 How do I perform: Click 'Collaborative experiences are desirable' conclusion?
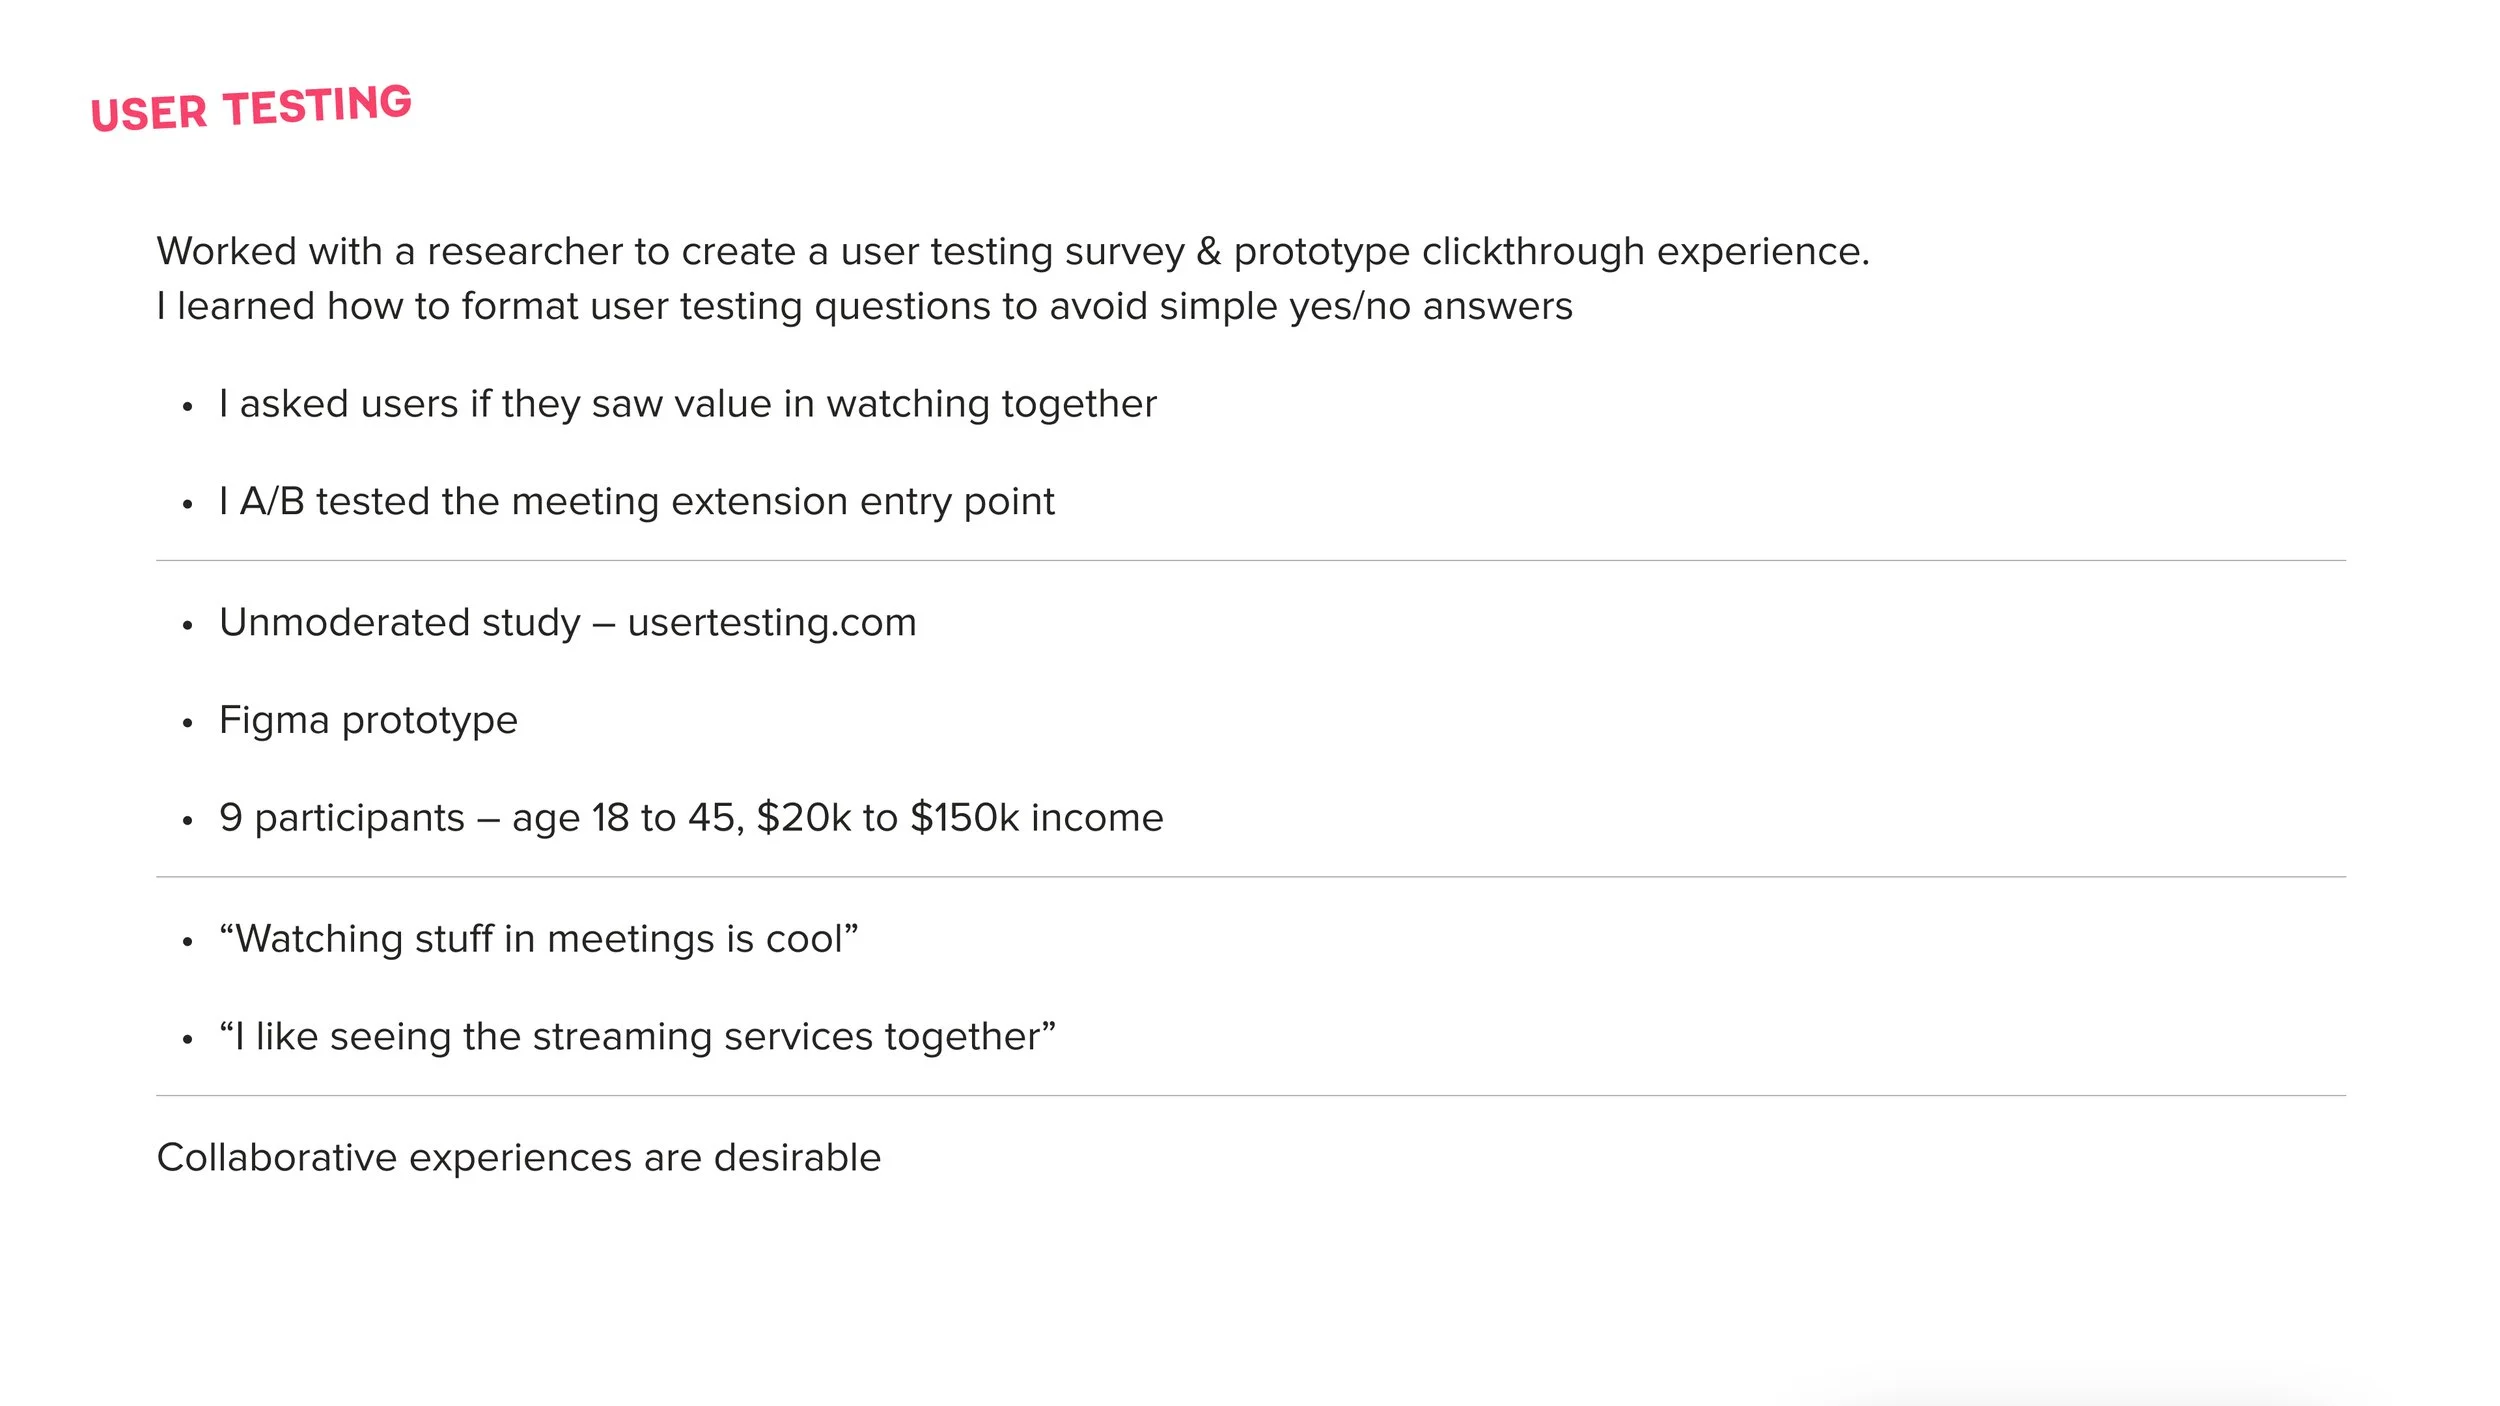pos(519,1158)
